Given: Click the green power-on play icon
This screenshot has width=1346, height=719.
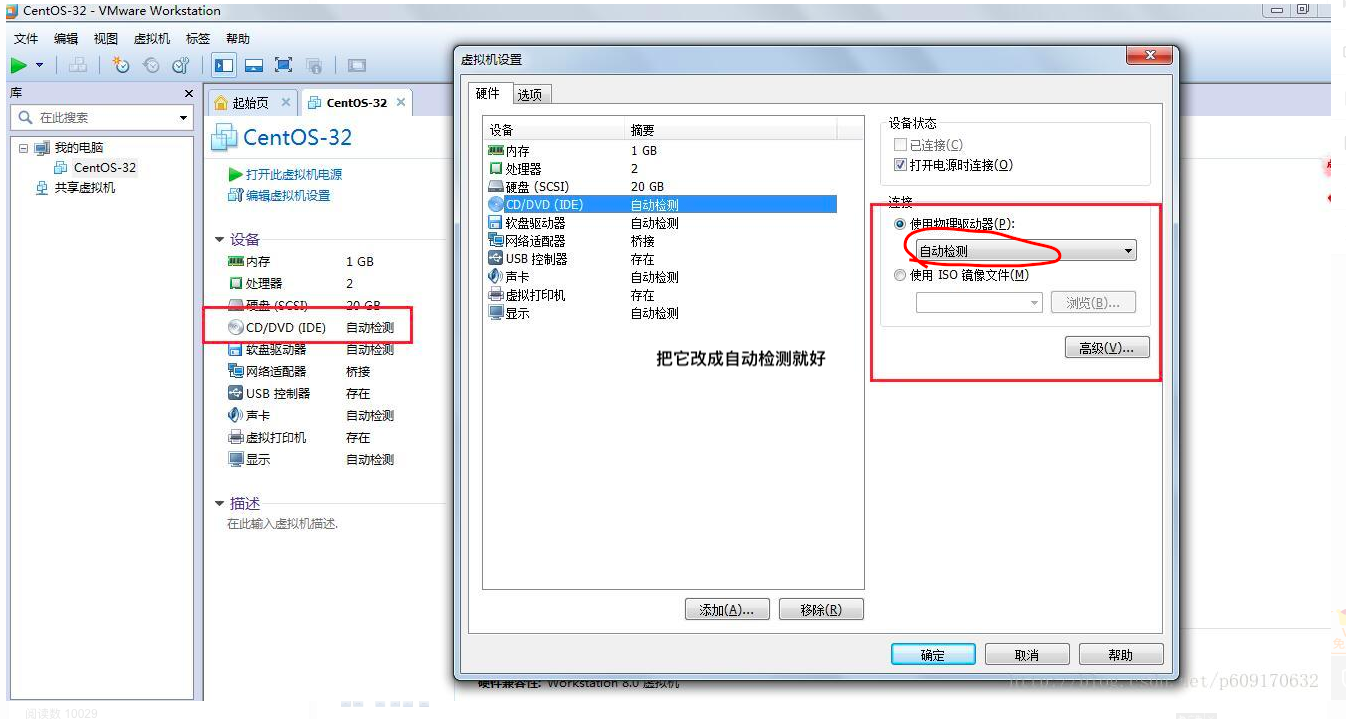Looking at the screenshot, I should pos(19,65).
